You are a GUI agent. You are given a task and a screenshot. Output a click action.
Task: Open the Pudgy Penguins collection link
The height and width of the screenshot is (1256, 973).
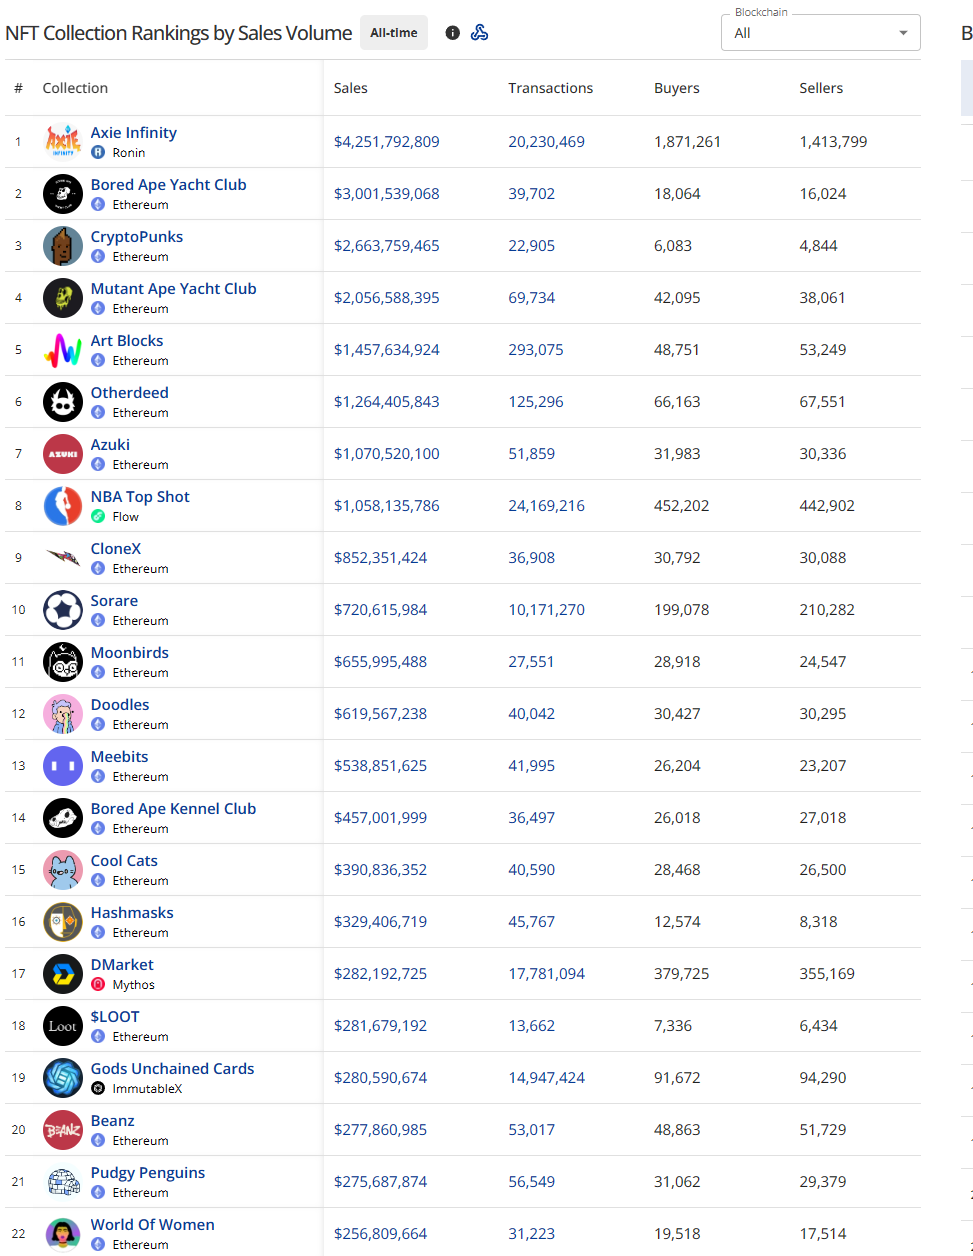tap(148, 1173)
